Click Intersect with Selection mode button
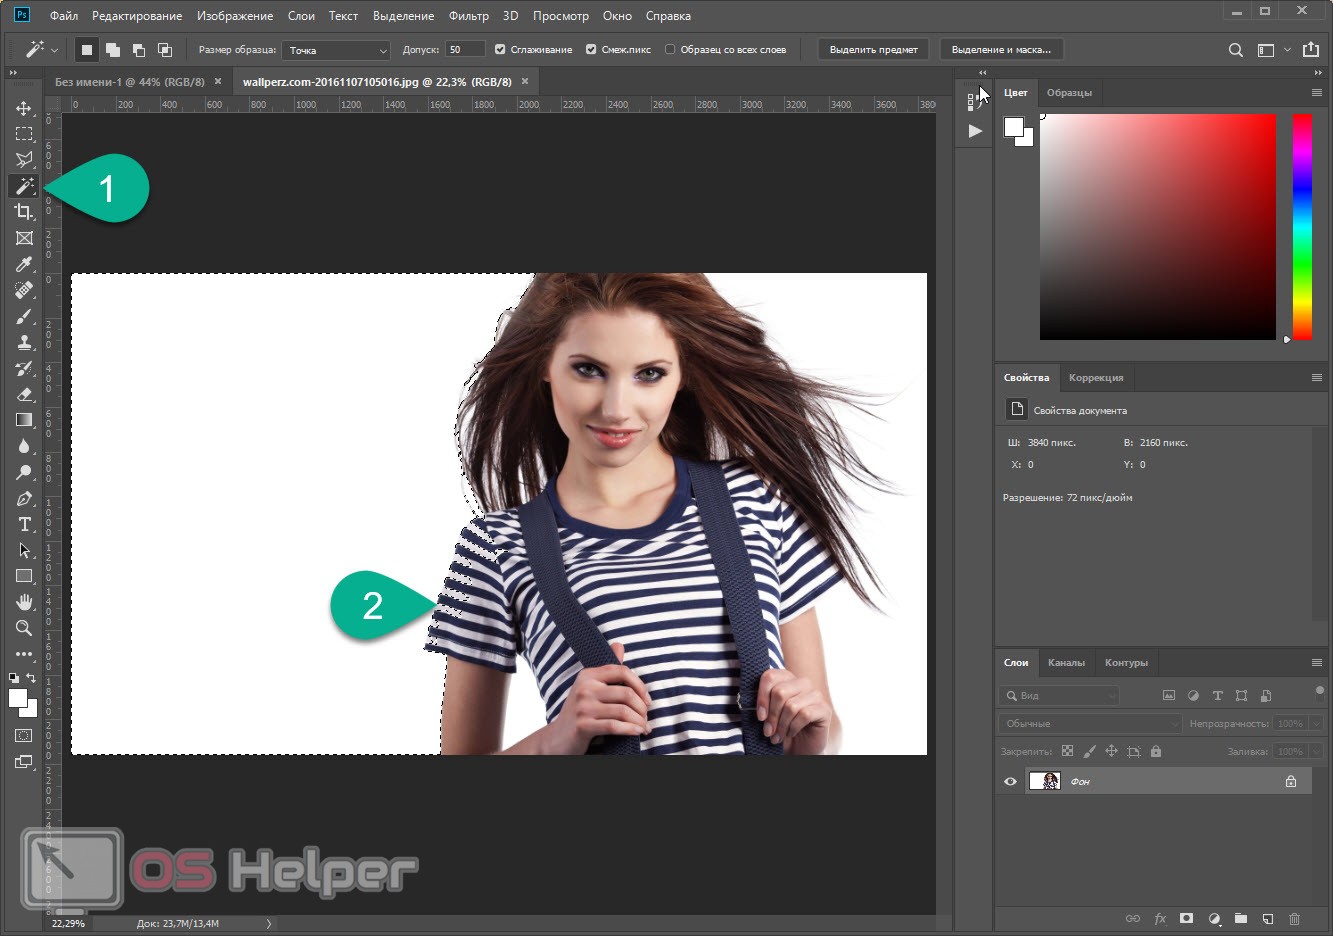Image resolution: width=1333 pixels, height=936 pixels. point(165,49)
